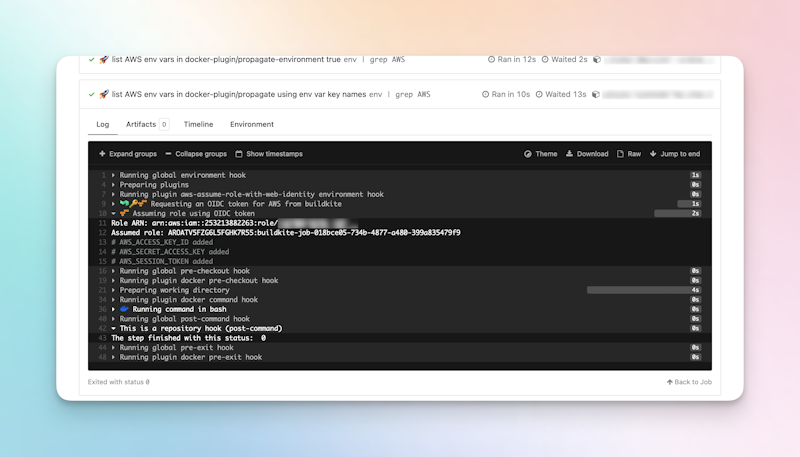Click the Back to Job up arrow
The image size is (800, 457).
click(669, 382)
